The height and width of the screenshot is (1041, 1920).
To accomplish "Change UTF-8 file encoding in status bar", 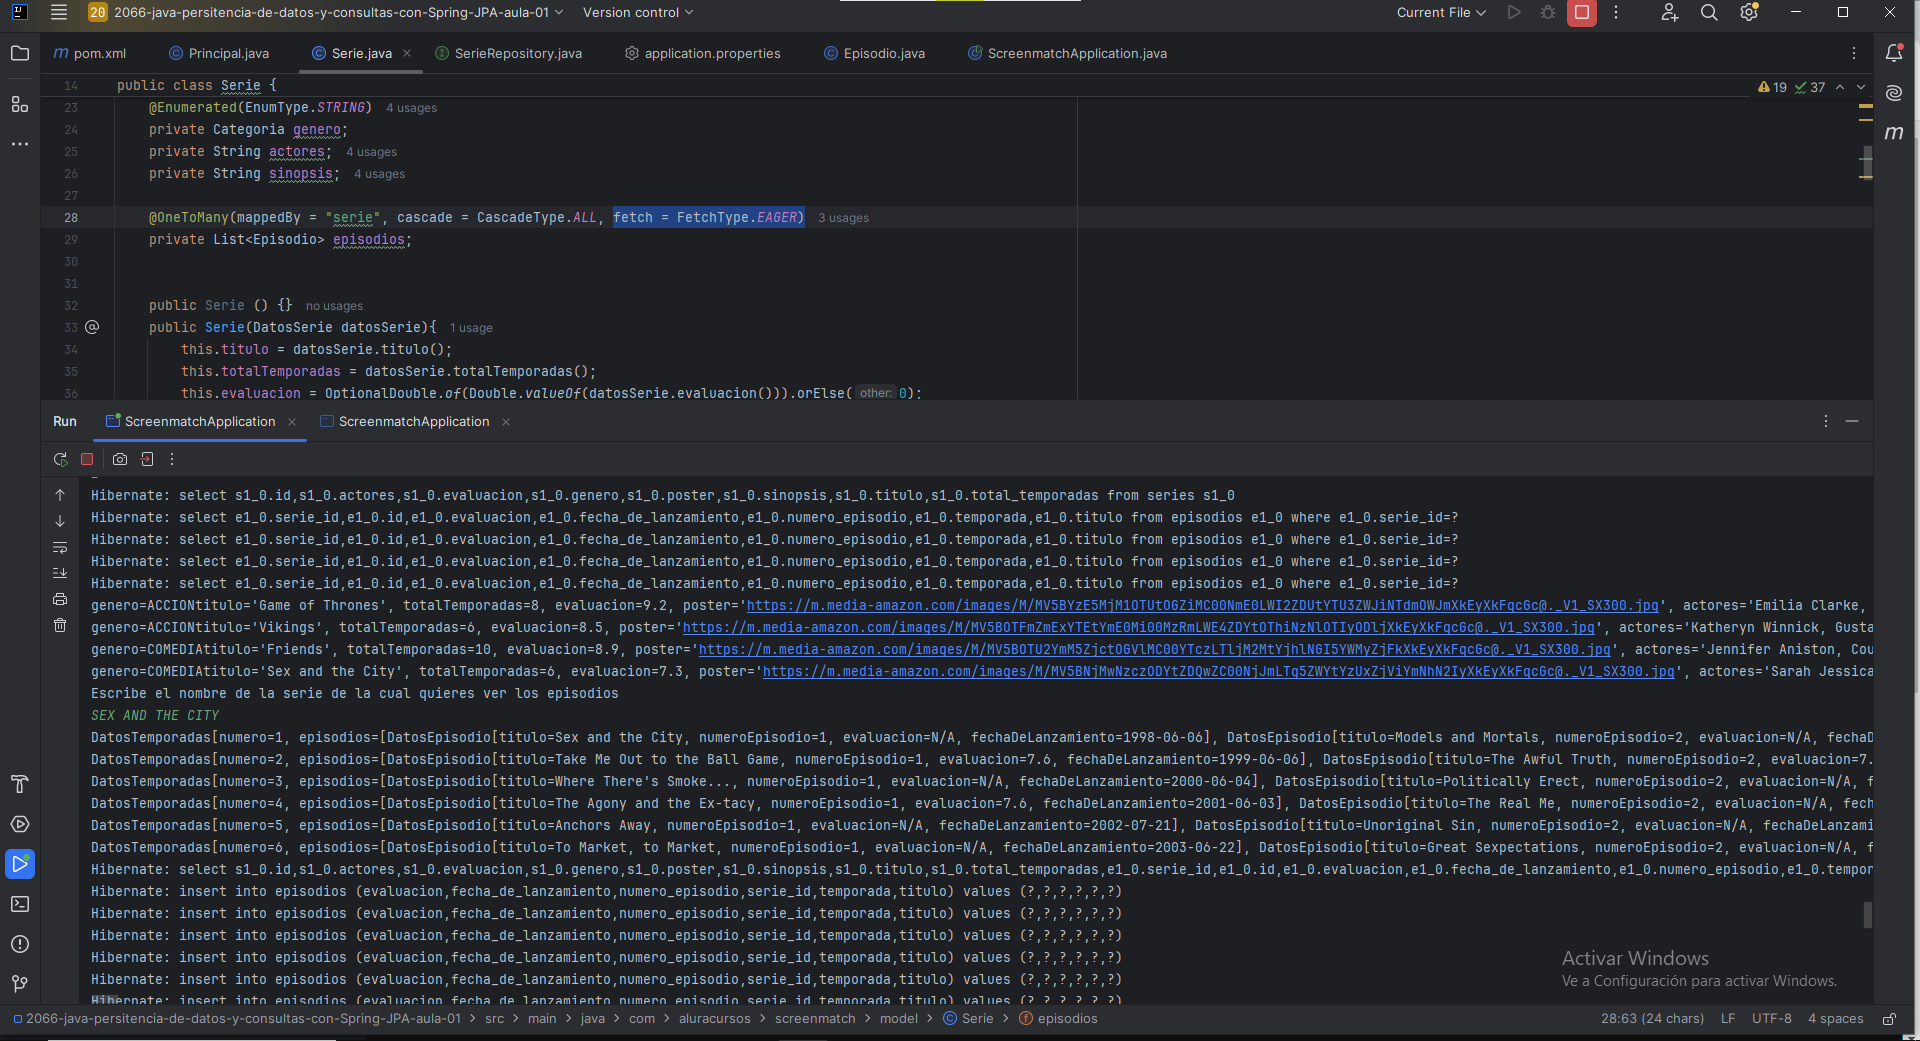I will pos(1771,1019).
